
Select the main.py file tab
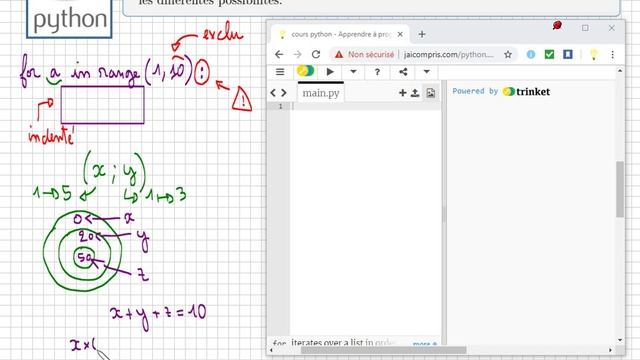coord(321,93)
